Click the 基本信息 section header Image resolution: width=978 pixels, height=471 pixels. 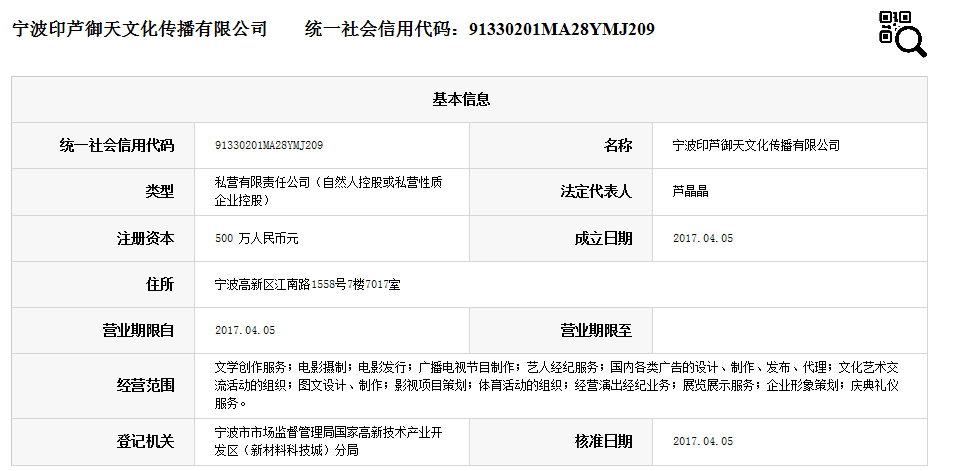462,99
